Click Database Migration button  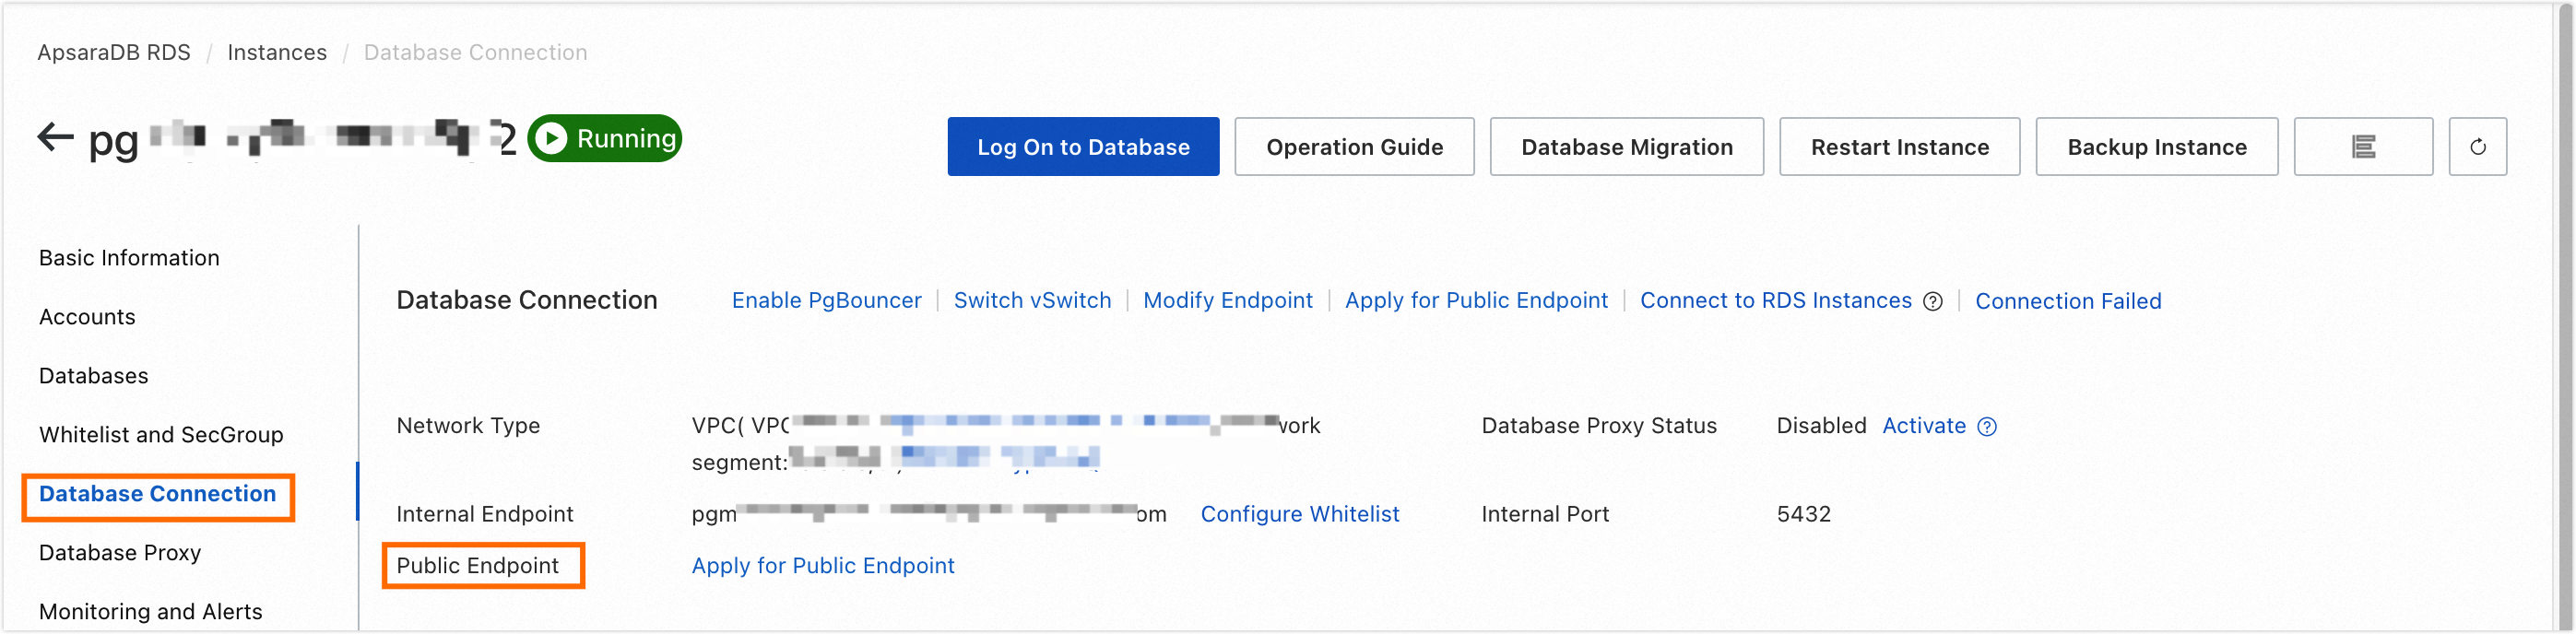pos(1625,147)
